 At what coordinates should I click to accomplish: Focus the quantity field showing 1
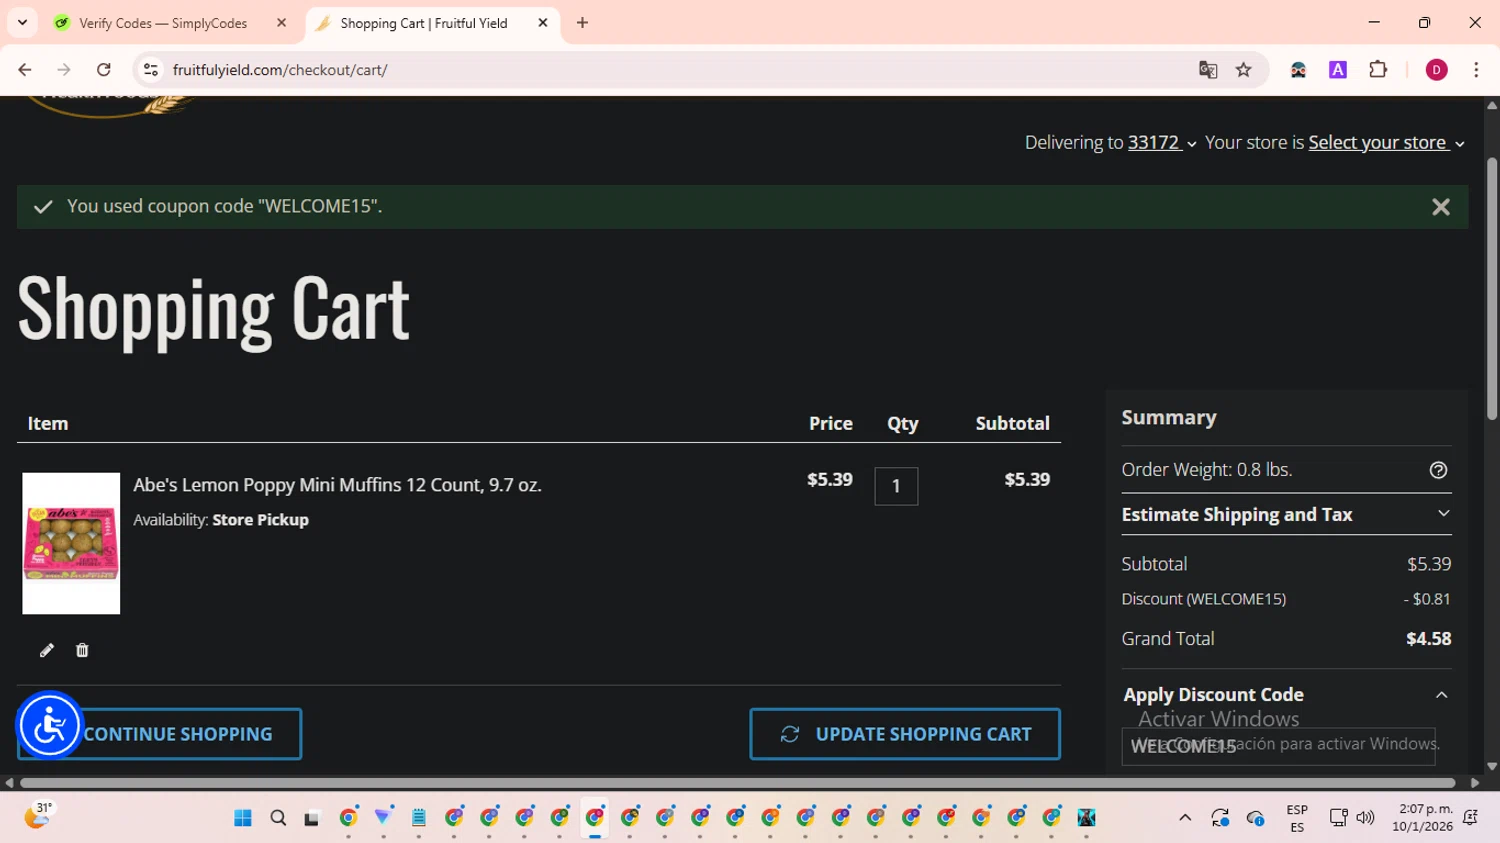(x=896, y=486)
